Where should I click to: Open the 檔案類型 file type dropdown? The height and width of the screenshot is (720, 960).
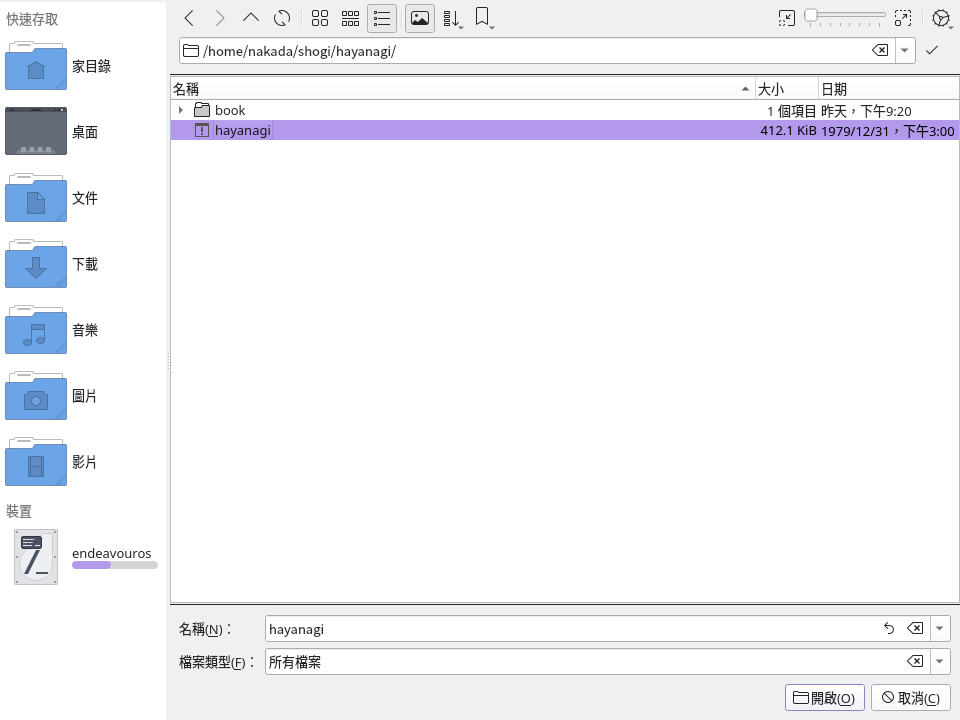tap(939, 662)
